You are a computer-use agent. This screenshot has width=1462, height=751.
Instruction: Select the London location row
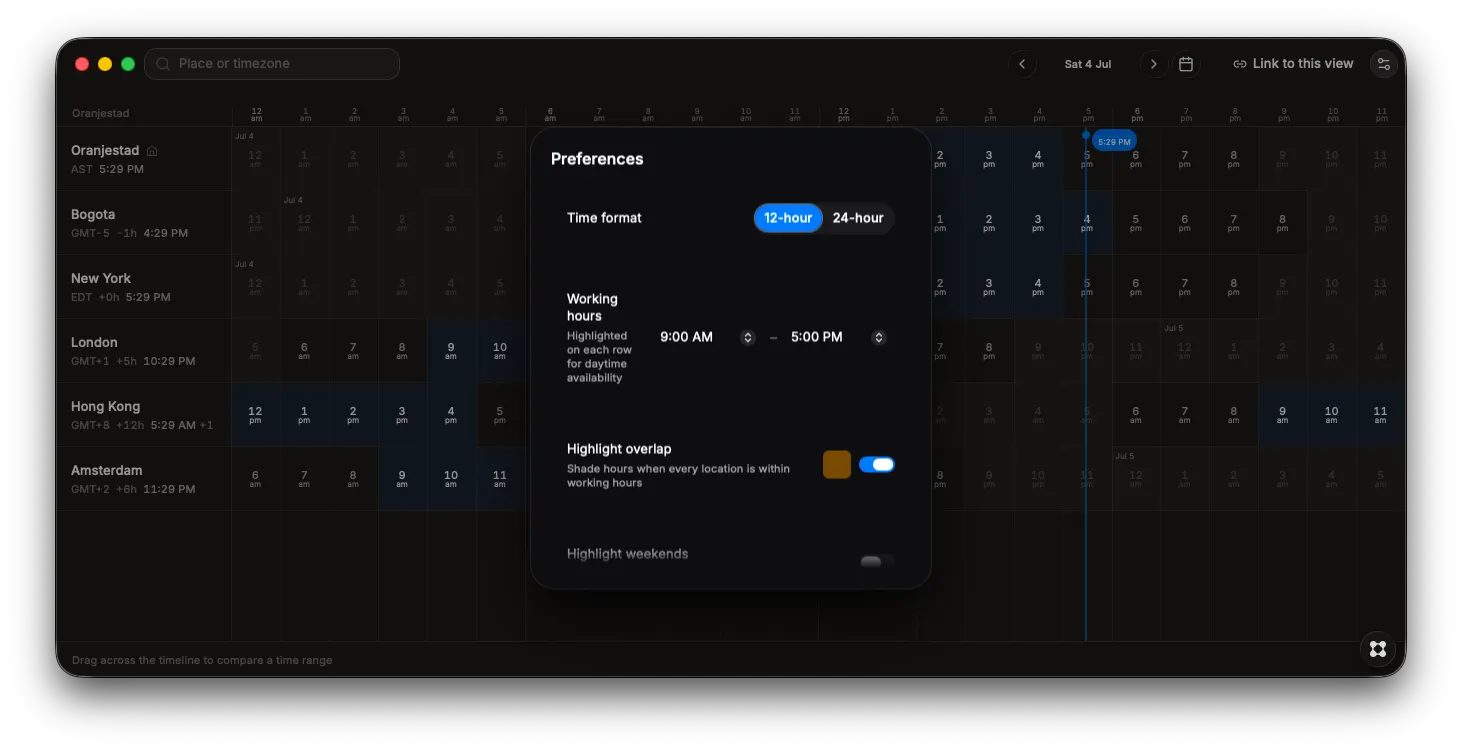coord(144,351)
